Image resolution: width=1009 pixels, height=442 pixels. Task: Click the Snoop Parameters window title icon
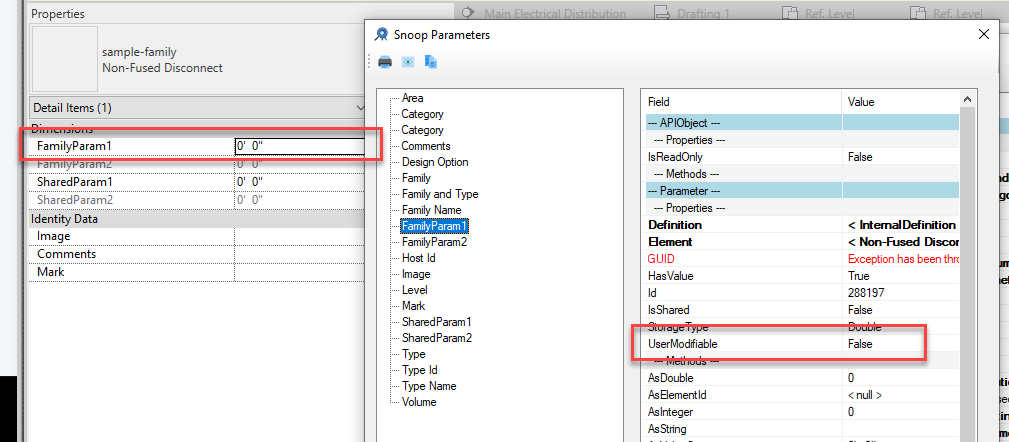382,35
